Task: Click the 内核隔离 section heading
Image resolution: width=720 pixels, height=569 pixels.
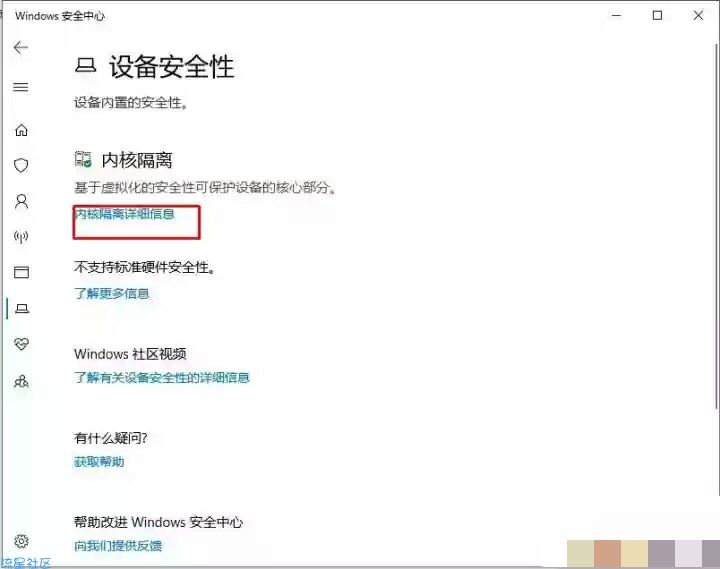Action: [x=137, y=160]
